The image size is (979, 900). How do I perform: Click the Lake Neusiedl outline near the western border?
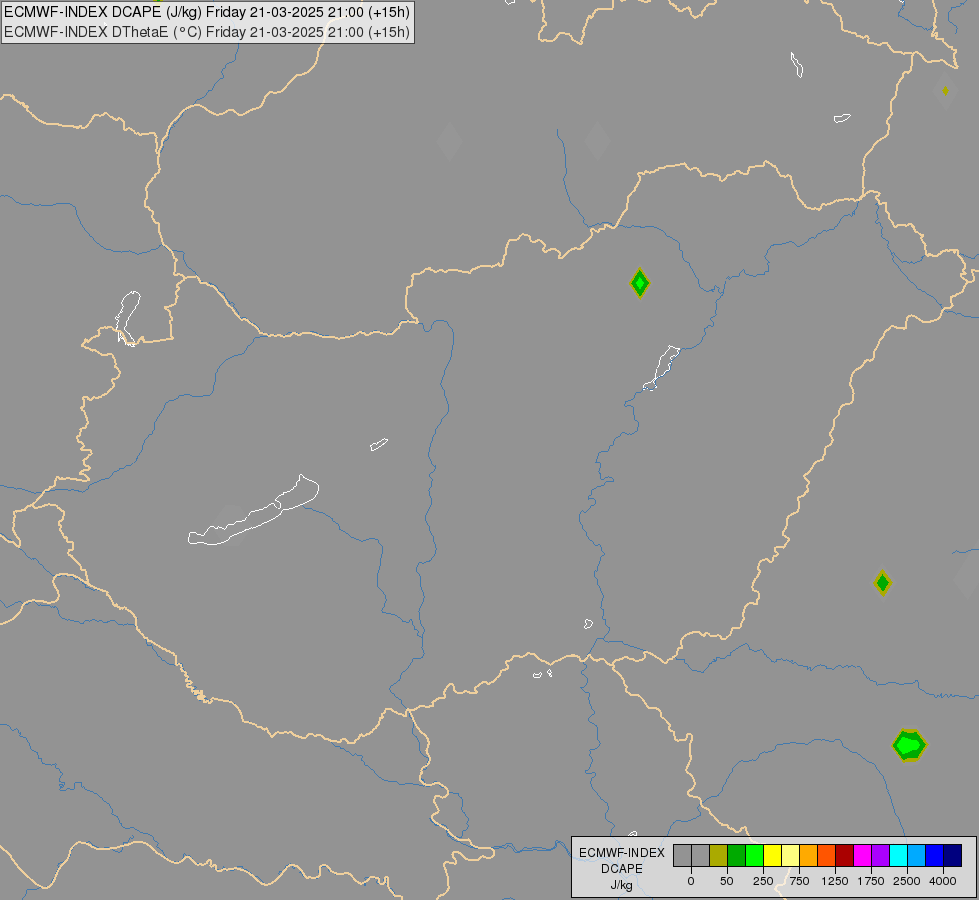(x=127, y=318)
